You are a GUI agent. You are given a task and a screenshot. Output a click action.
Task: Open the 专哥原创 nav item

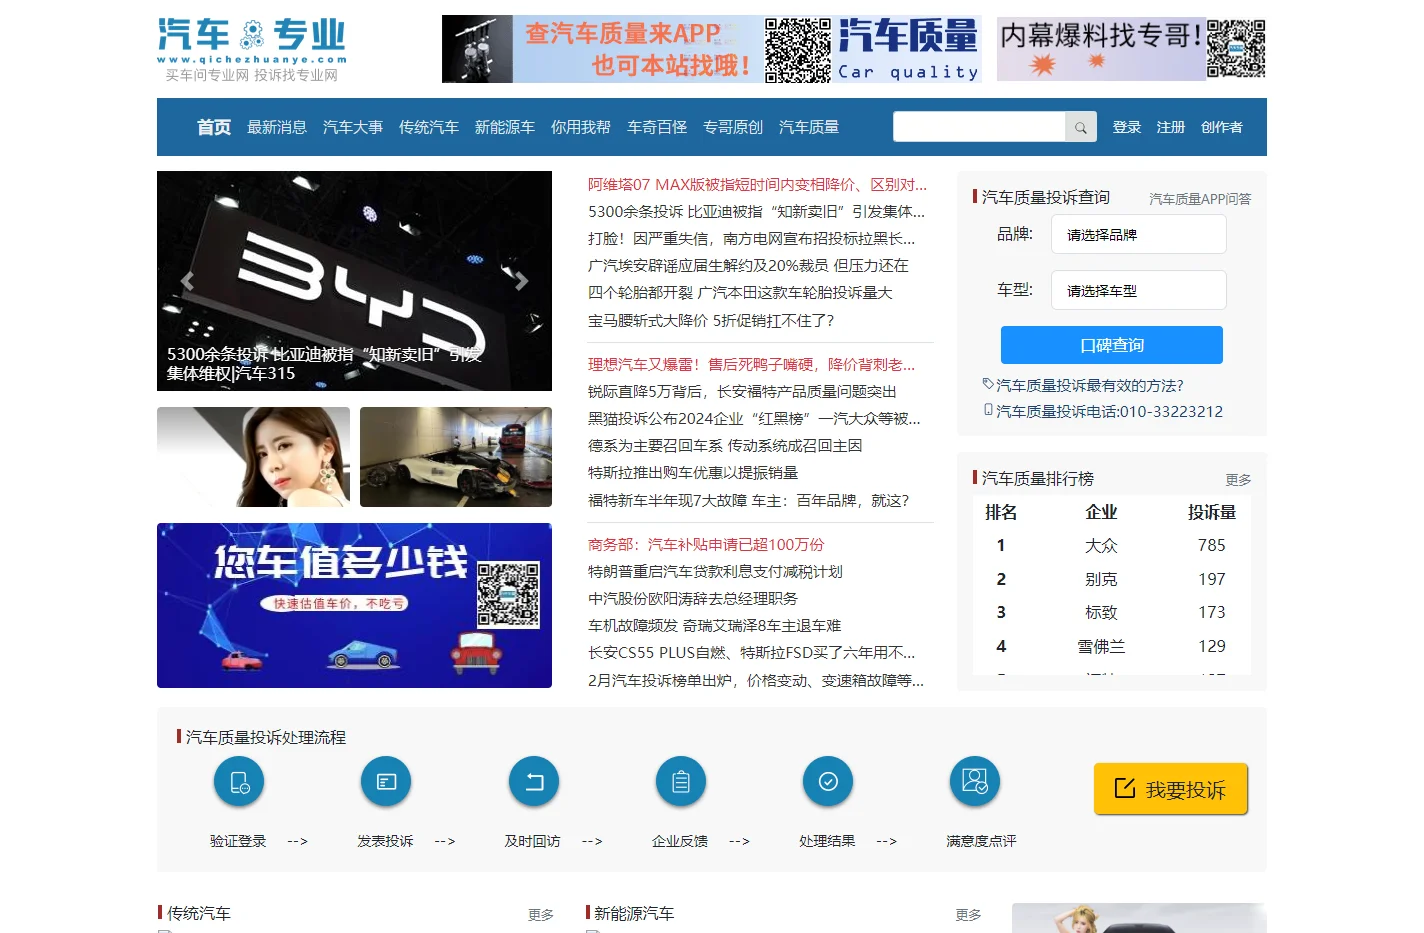click(733, 127)
